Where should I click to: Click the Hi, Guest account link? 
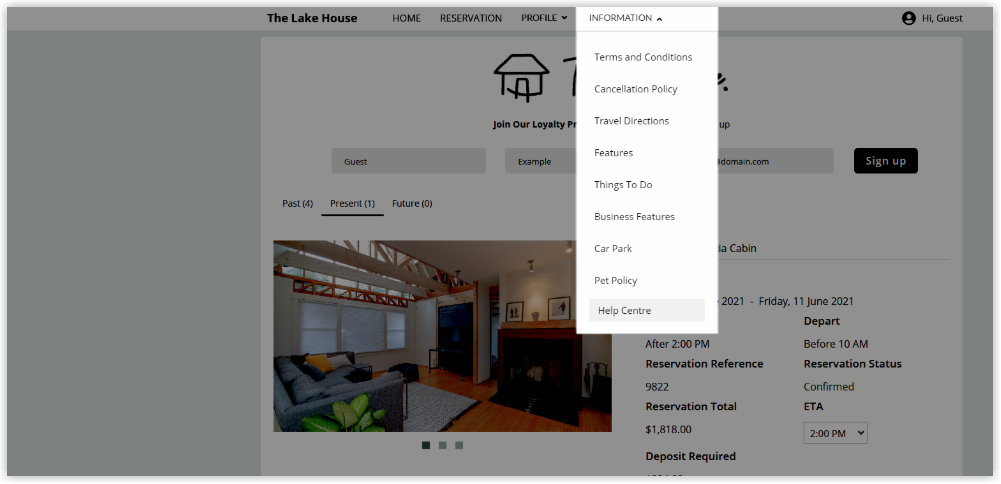[x=942, y=19]
